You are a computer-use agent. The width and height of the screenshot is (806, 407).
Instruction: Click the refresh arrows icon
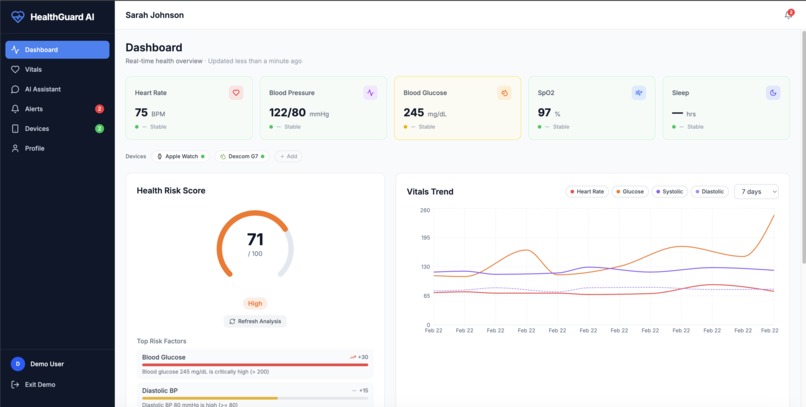click(x=232, y=321)
